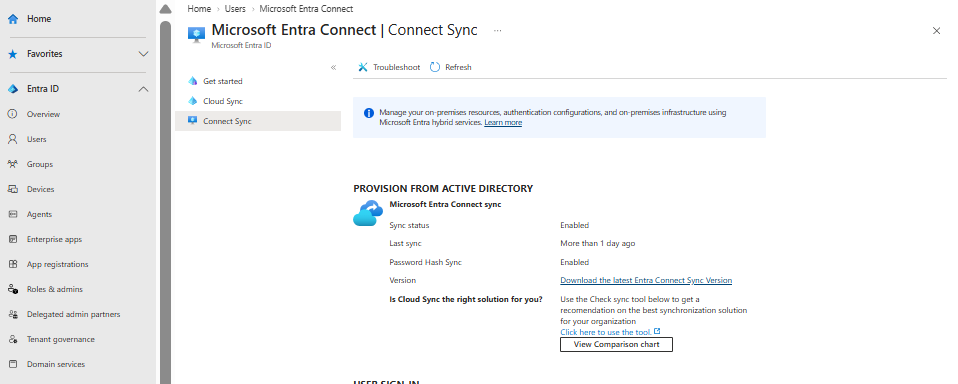The height and width of the screenshot is (384, 958).
Task: Click the 'Microsoft Entra Connect sync' subheading
Action: click(x=445, y=205)
